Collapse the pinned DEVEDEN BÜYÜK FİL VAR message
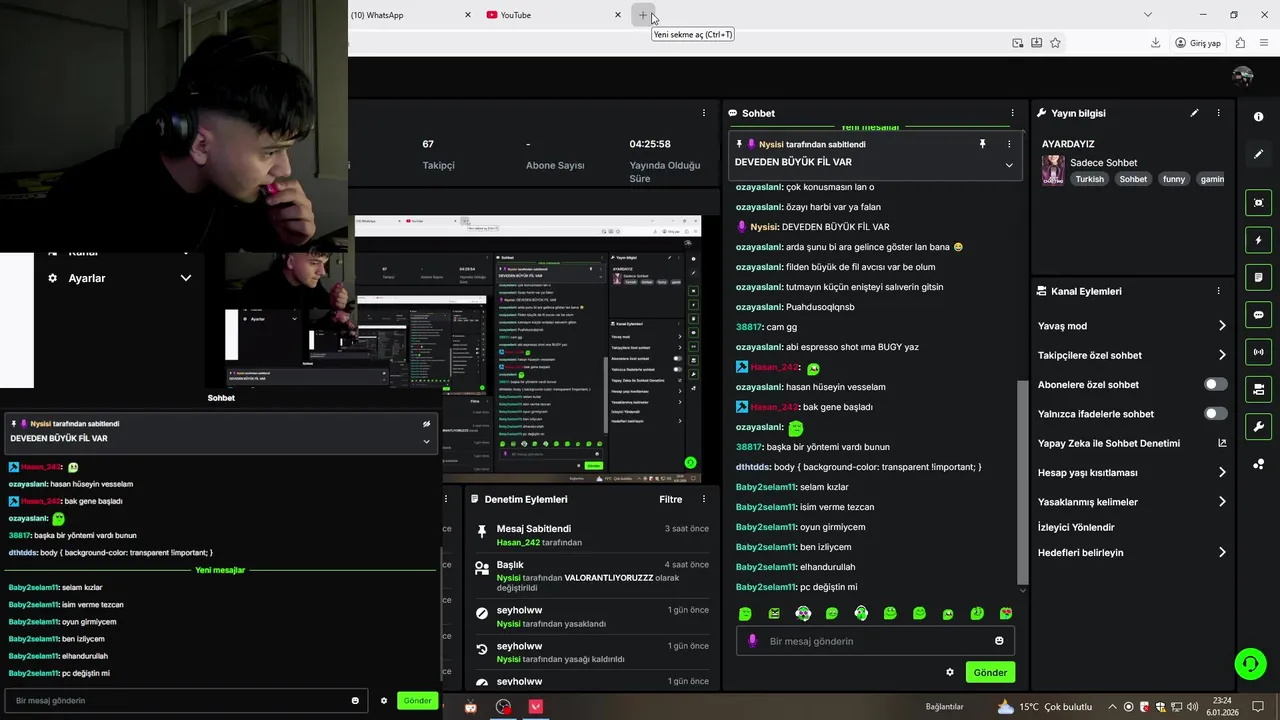 click(1009, 165)
